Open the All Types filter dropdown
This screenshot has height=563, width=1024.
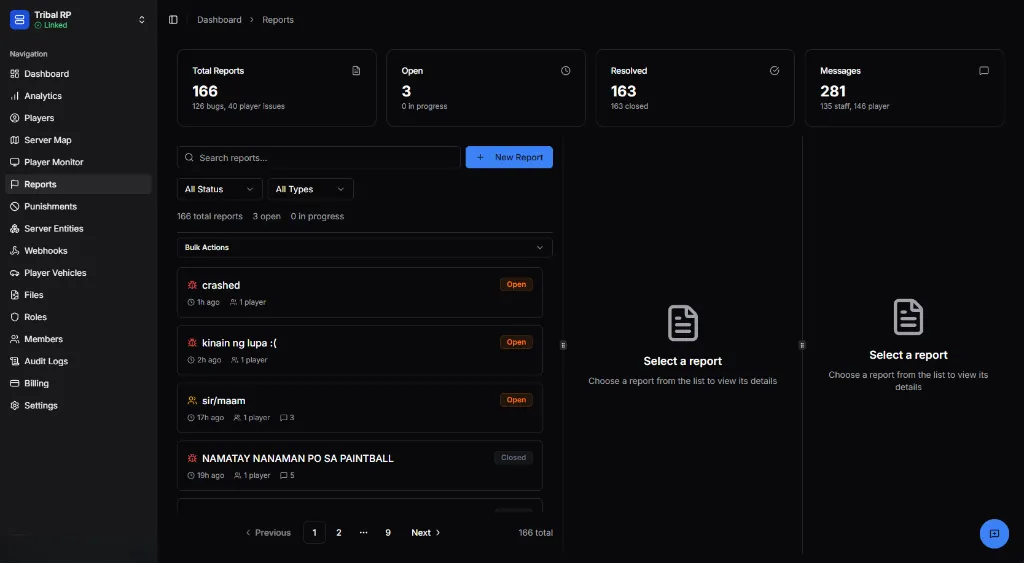[x=311, y=189]
